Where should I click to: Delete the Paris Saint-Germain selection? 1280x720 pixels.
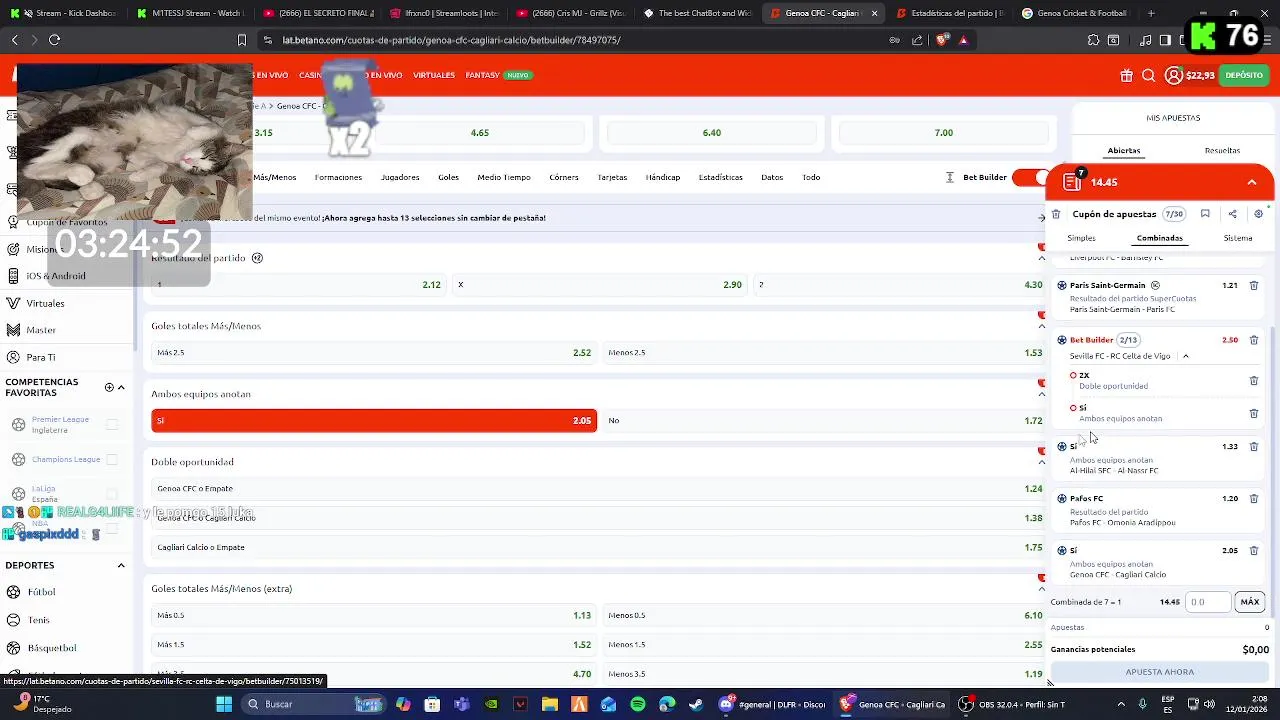click(1254, 285)
